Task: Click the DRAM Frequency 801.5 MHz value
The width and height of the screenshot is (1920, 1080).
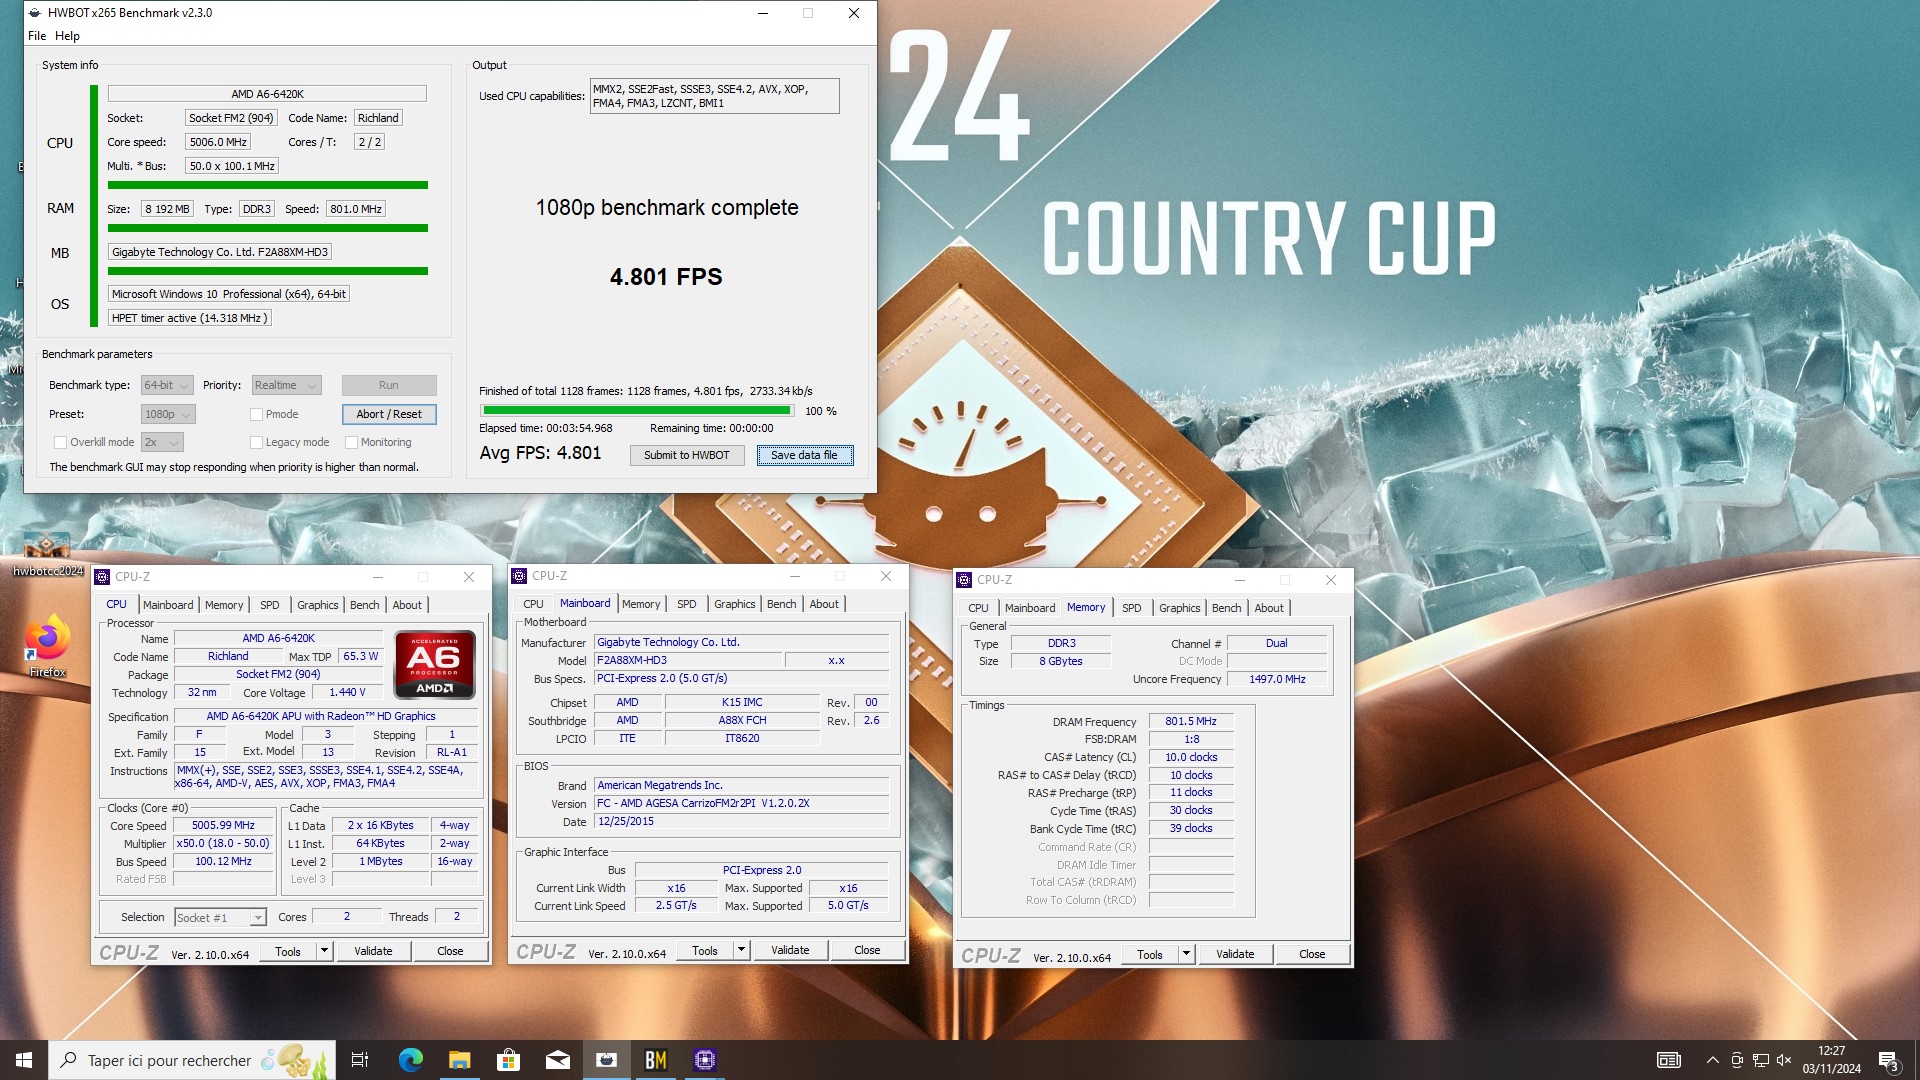Action: 1191,721
